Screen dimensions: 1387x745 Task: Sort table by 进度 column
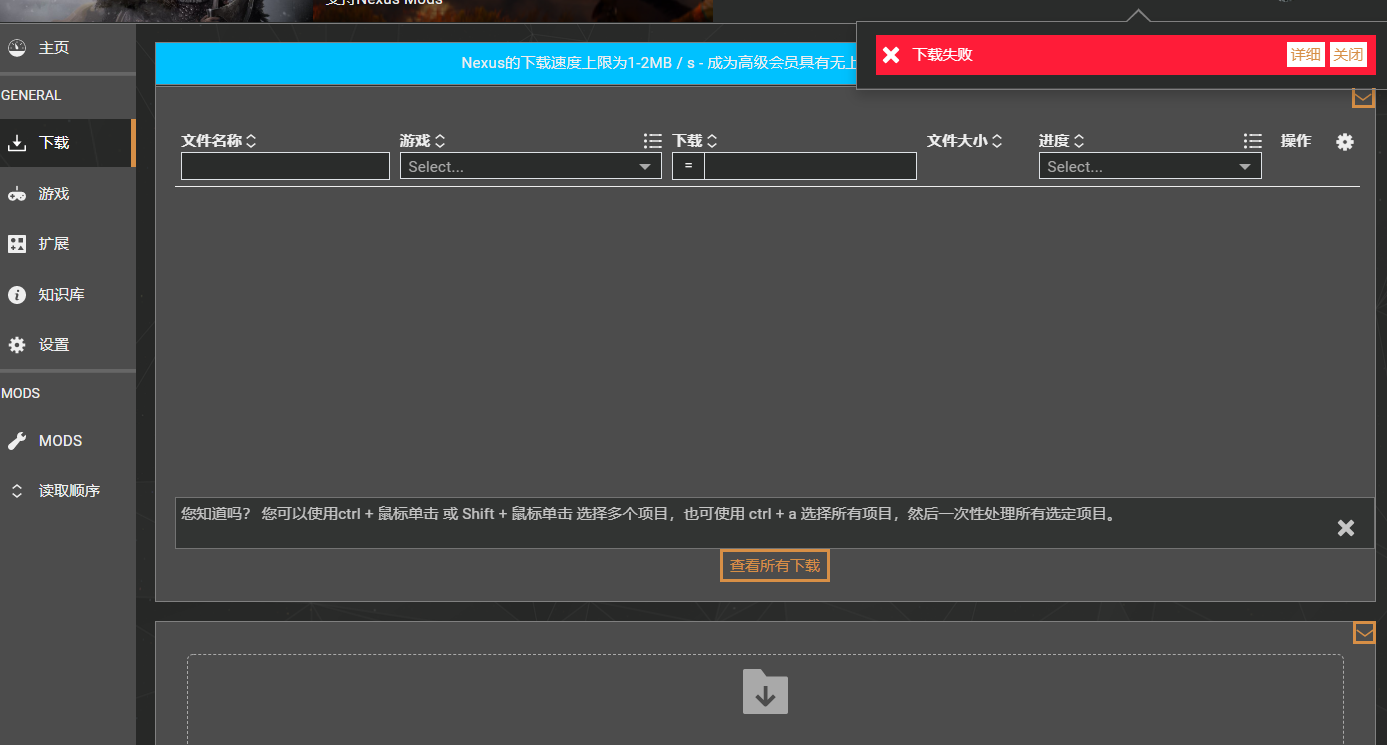tap(1061, 141)
